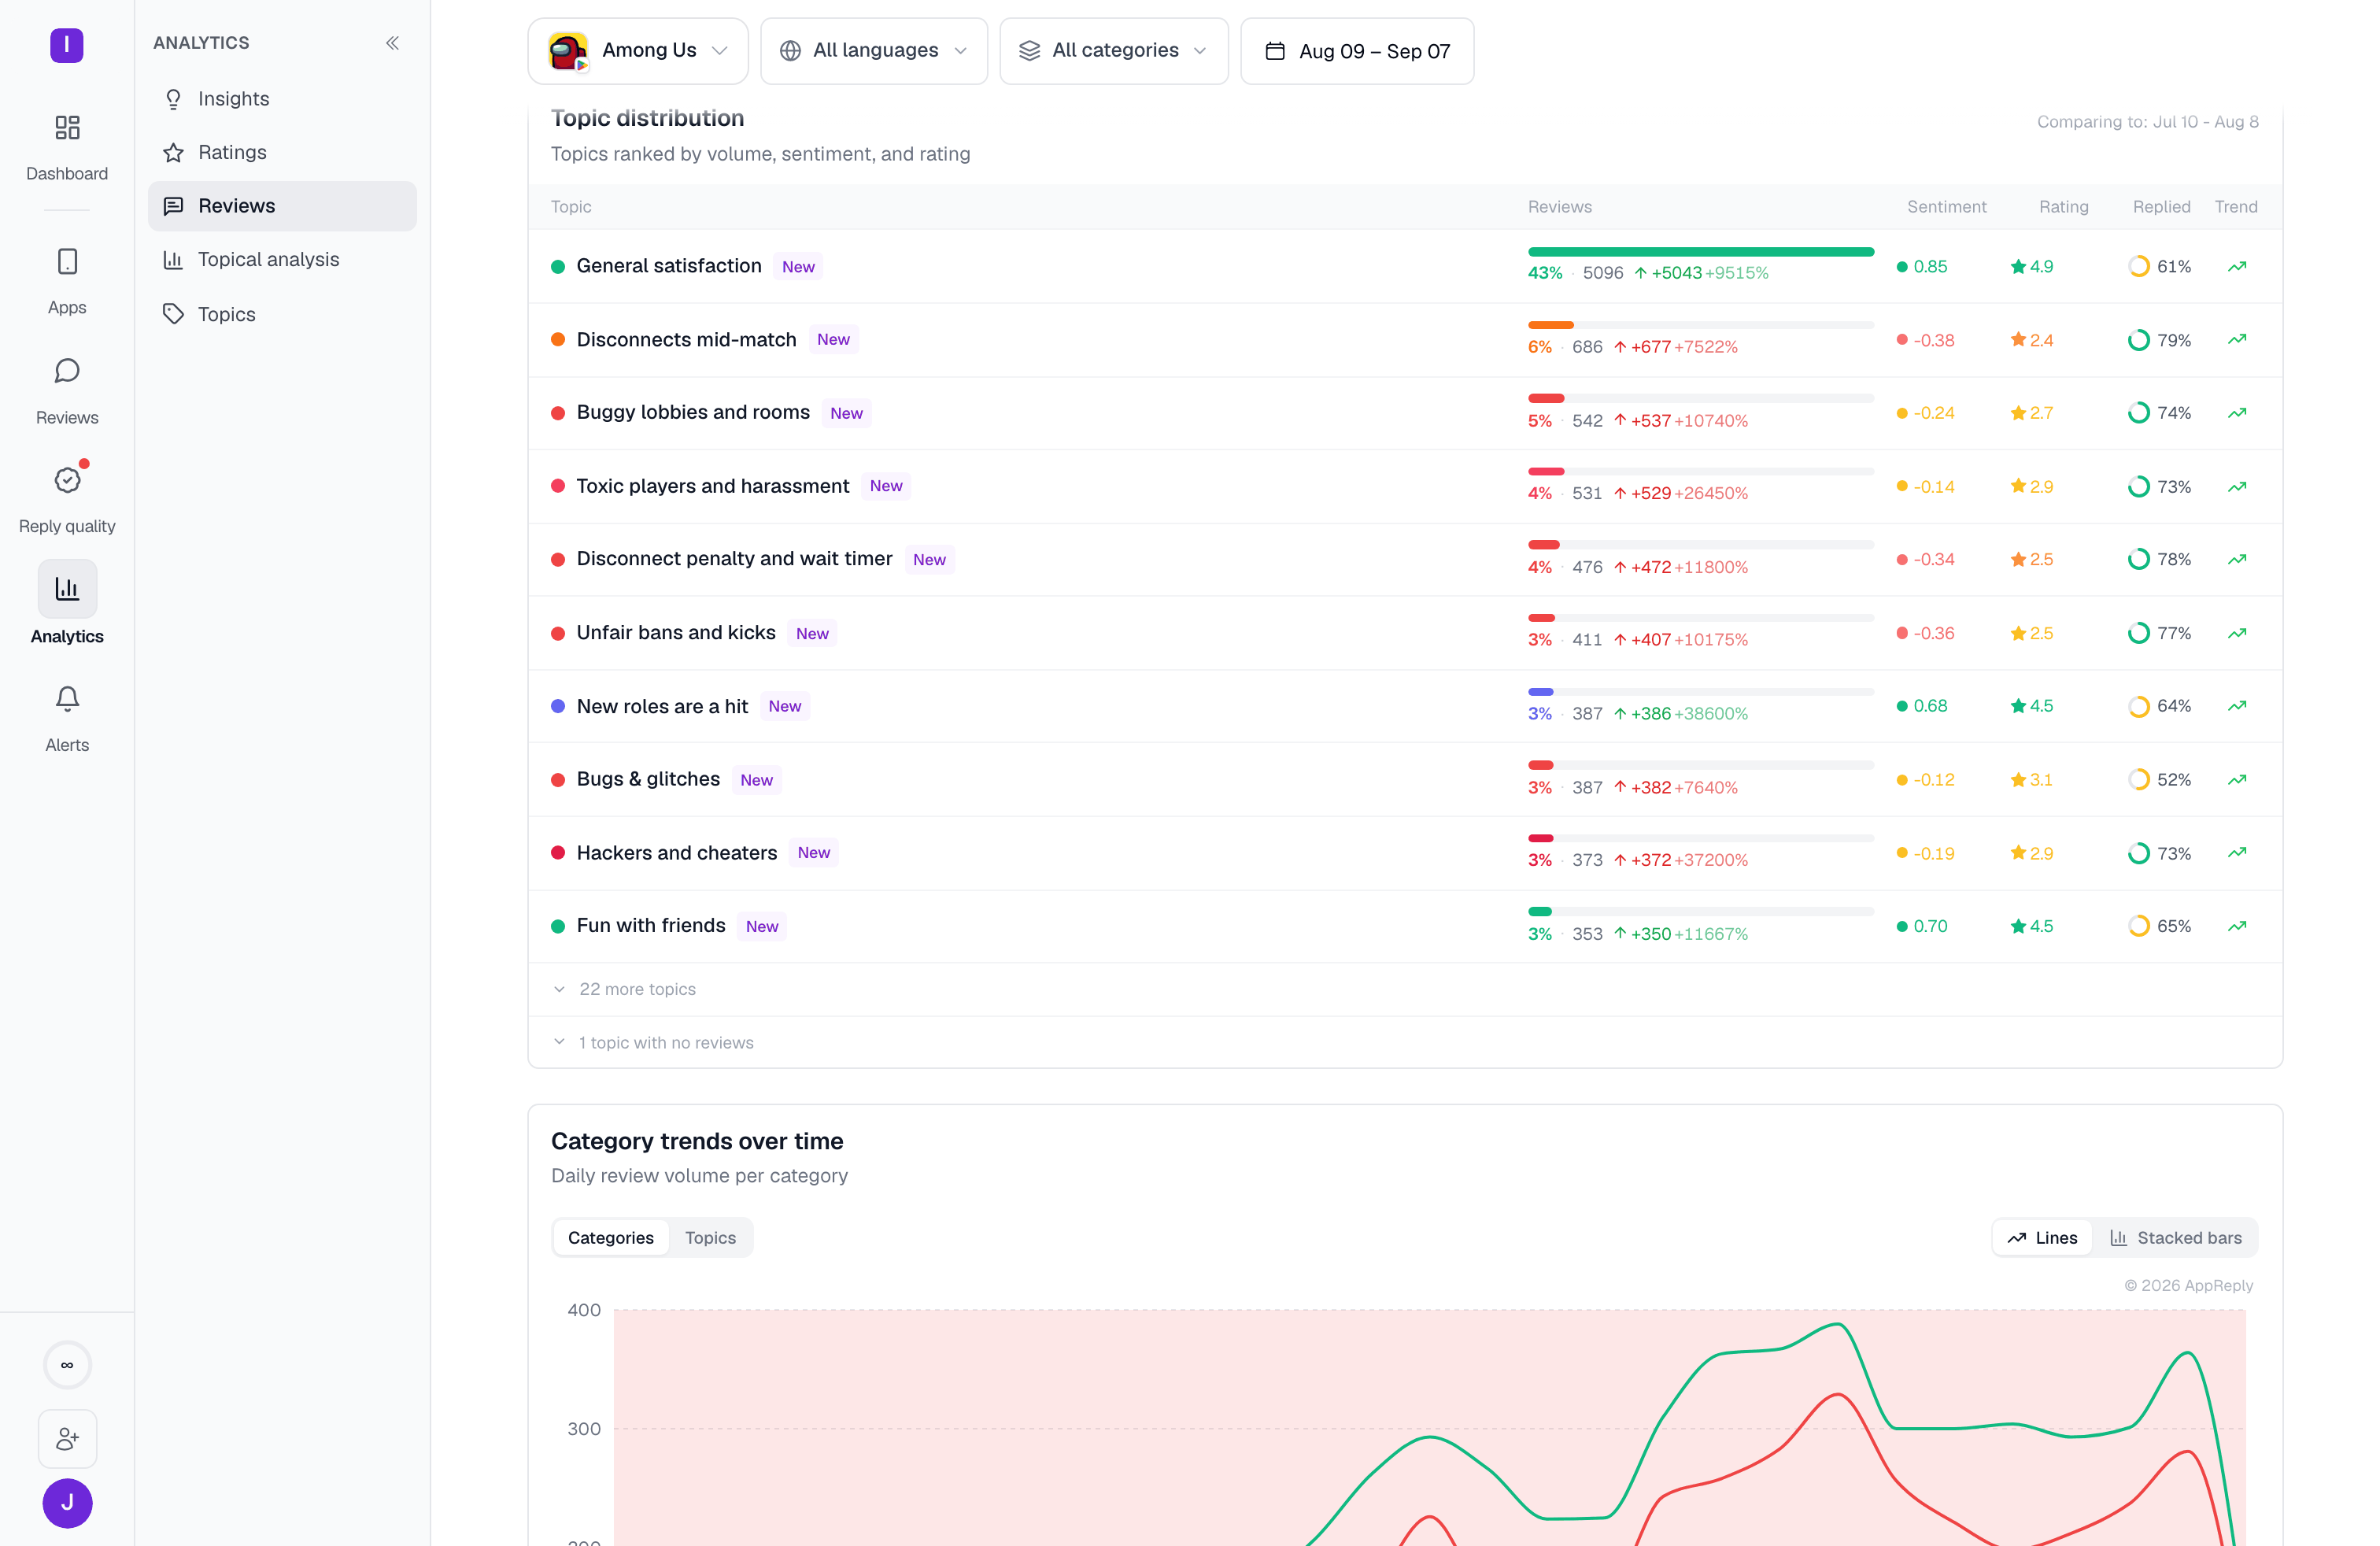Open the Disconnects mid-match topic
2380x1546 pixels.
[x=686, y=340]
